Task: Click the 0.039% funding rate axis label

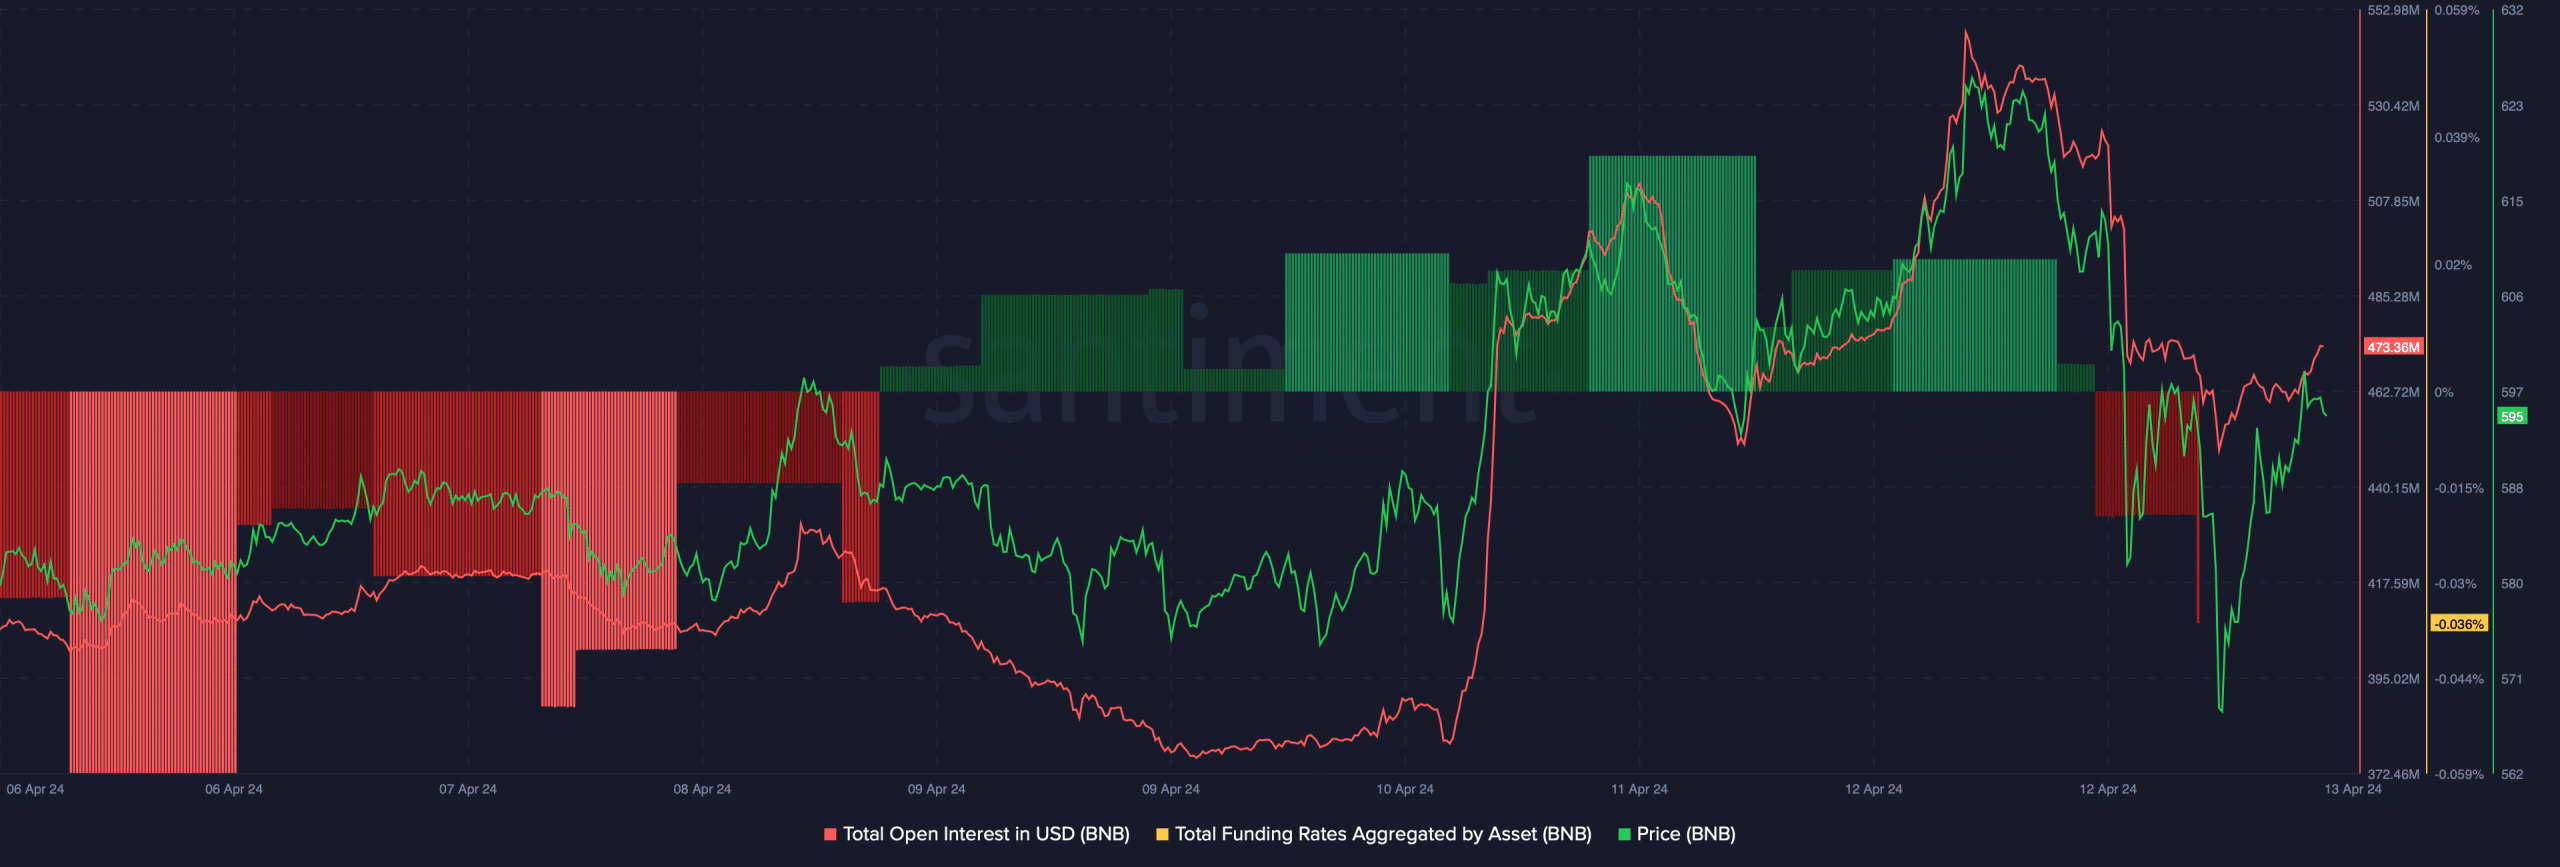Action: [2457, 138]
